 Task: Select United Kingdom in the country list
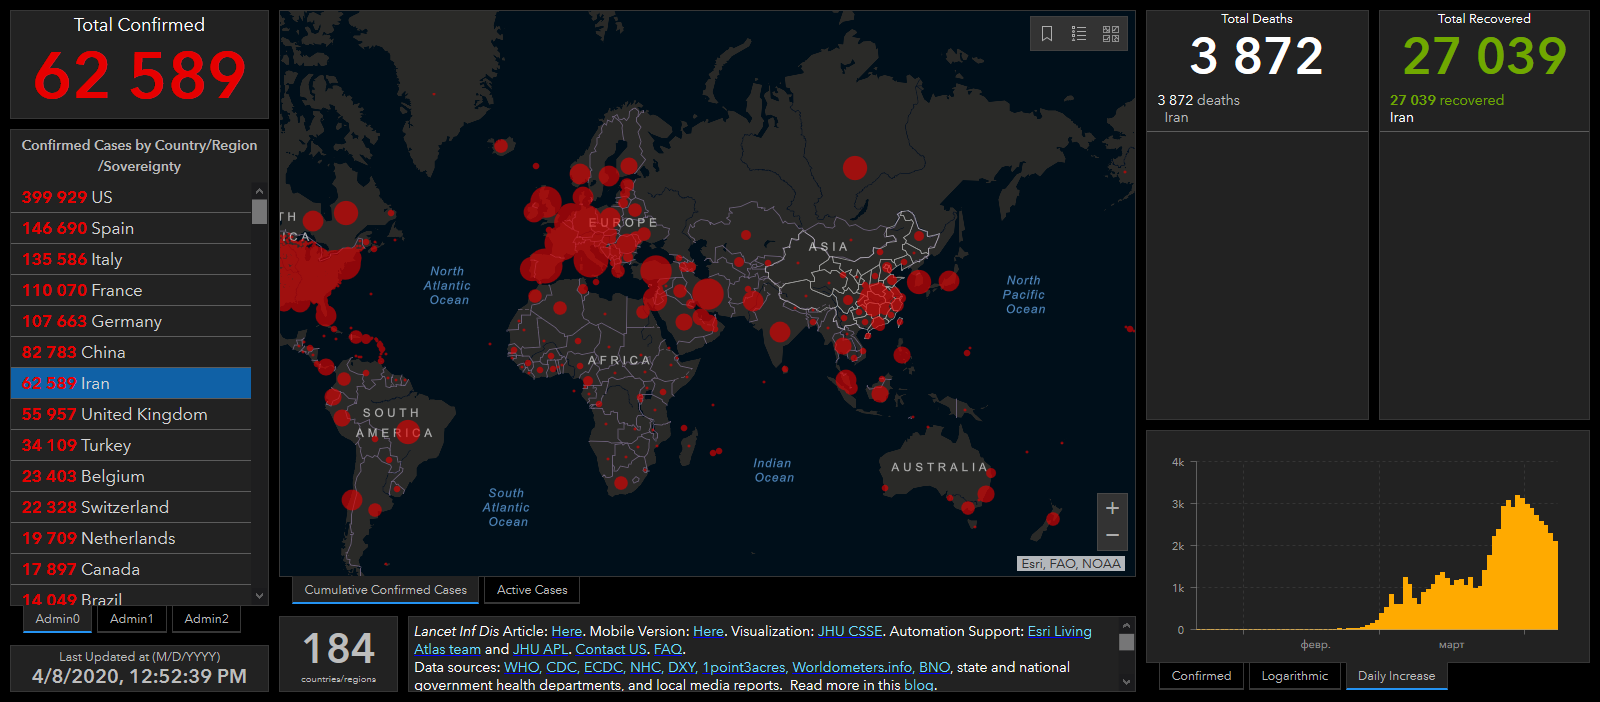[x=131, y=414]
